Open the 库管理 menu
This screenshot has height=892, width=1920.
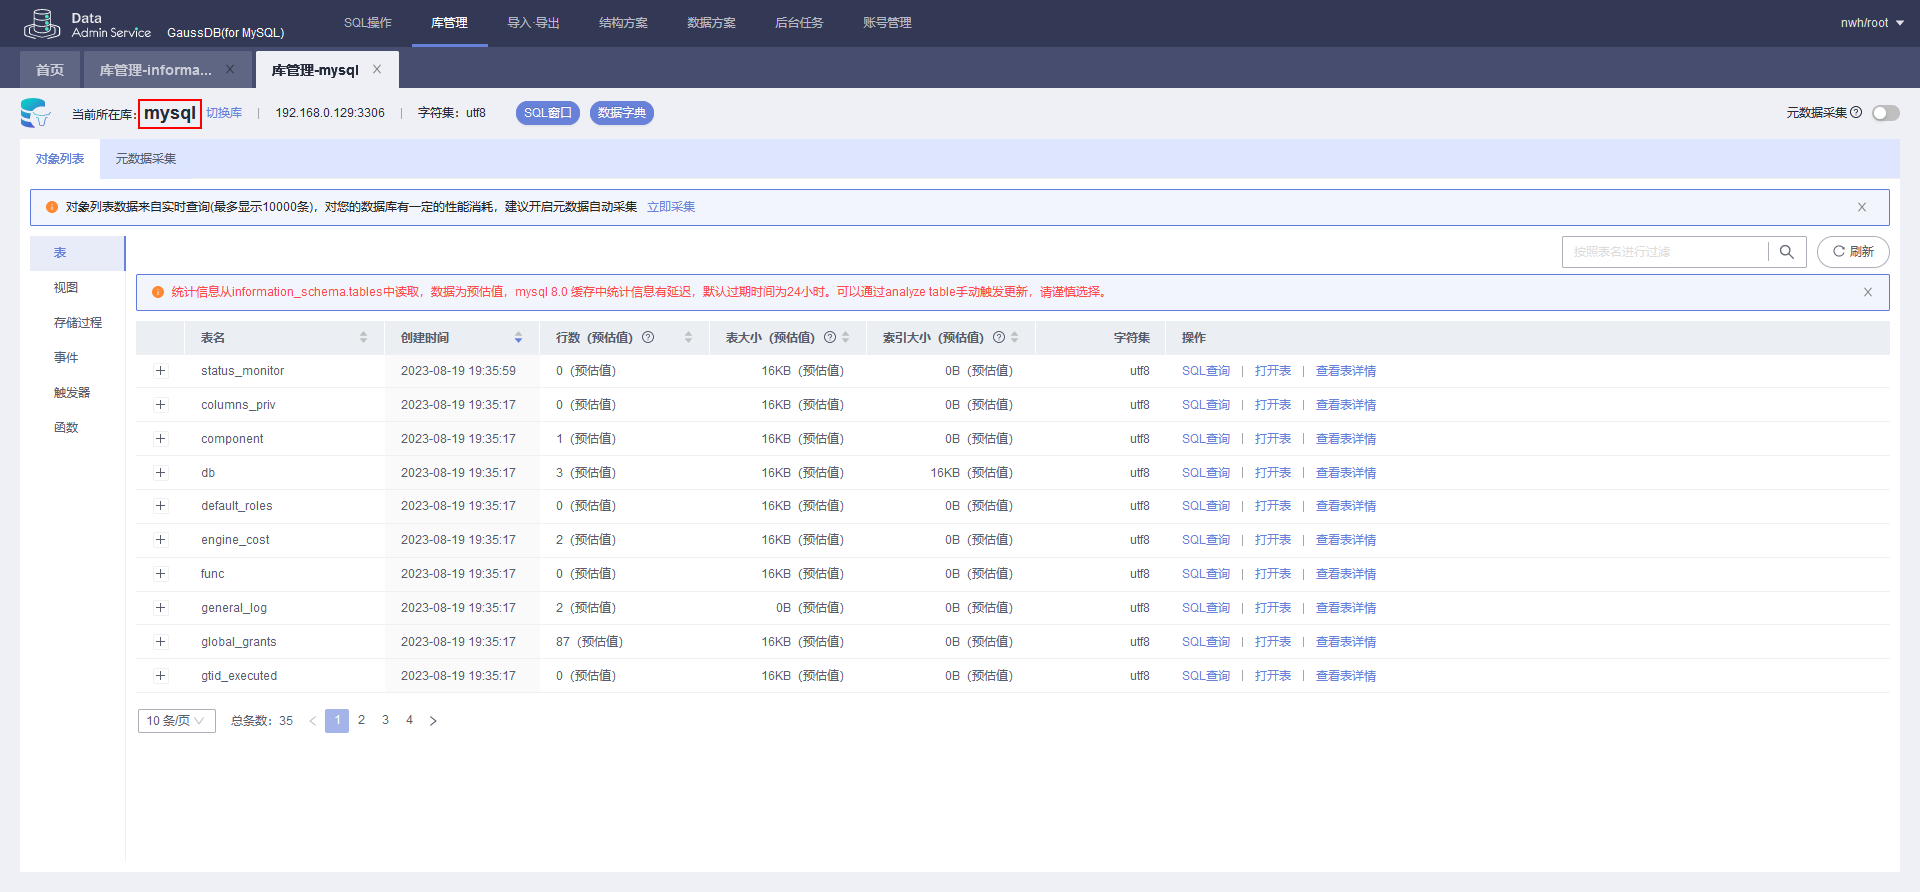449,23
